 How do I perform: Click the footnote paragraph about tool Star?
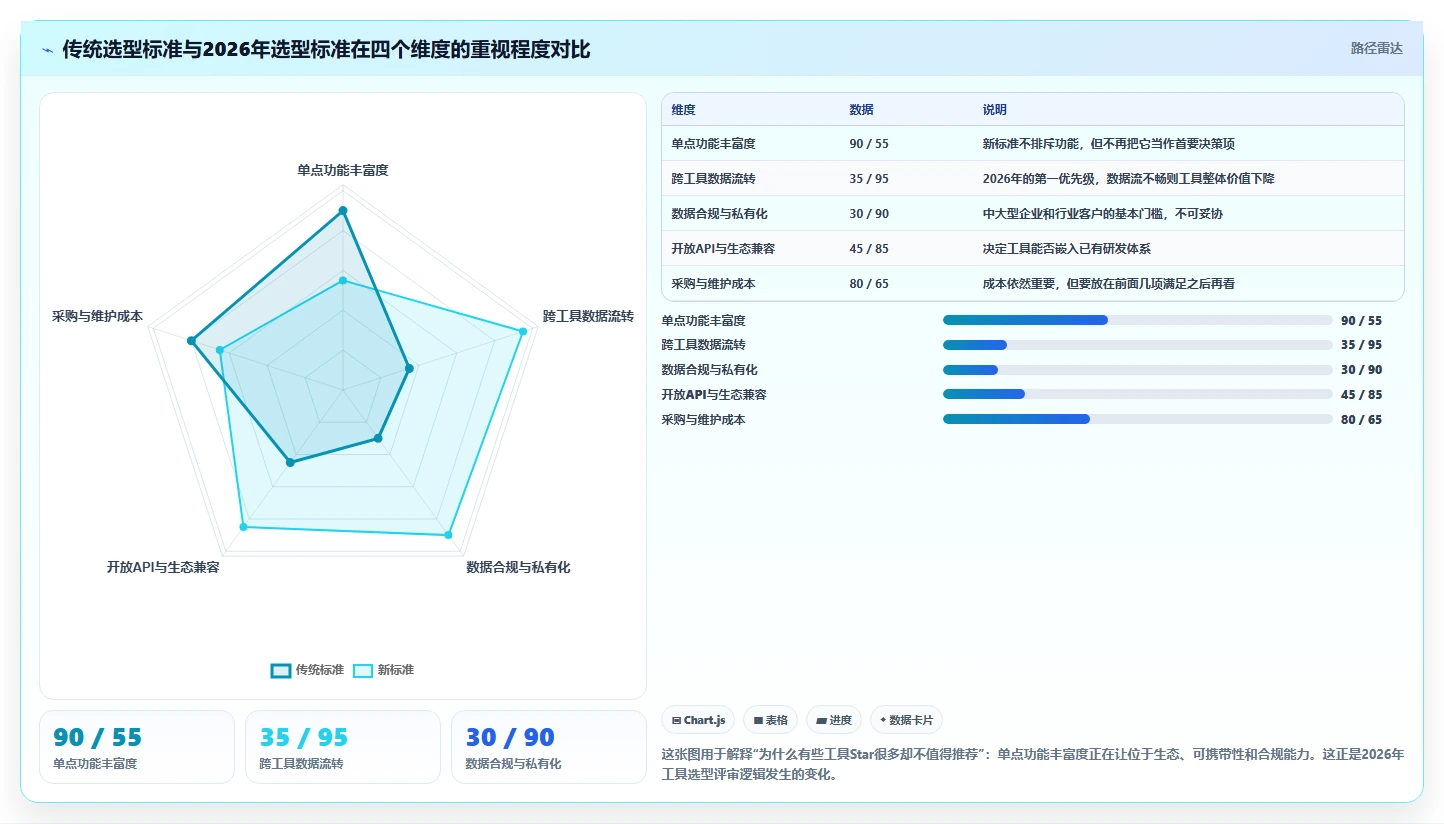[x=1033, y=764]
